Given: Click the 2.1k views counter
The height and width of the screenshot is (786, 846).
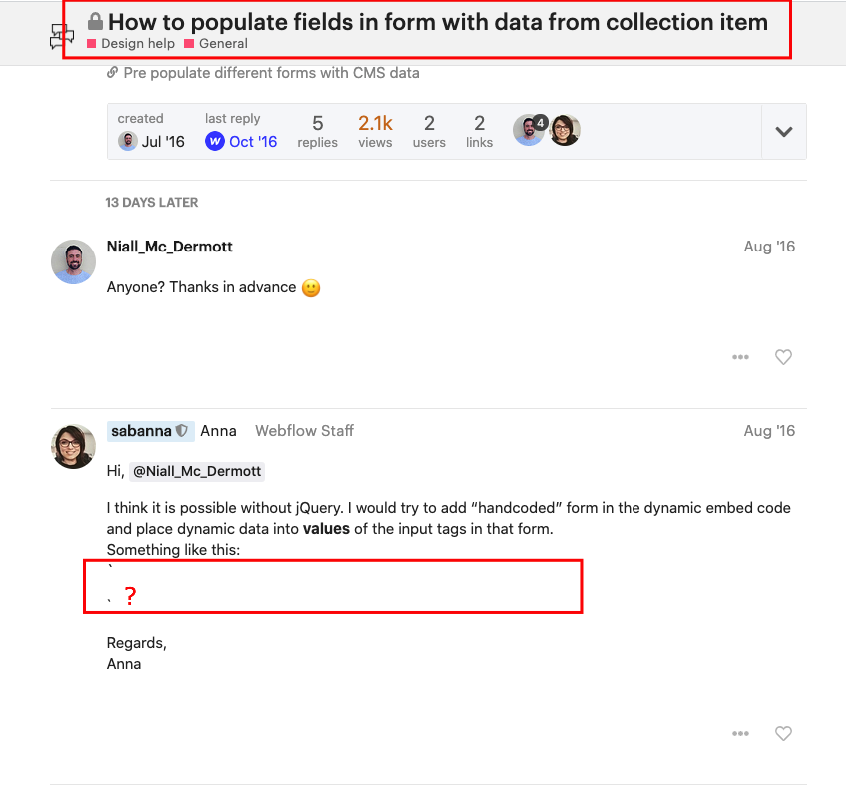Looking at the screenshot, I should [375, 131].
